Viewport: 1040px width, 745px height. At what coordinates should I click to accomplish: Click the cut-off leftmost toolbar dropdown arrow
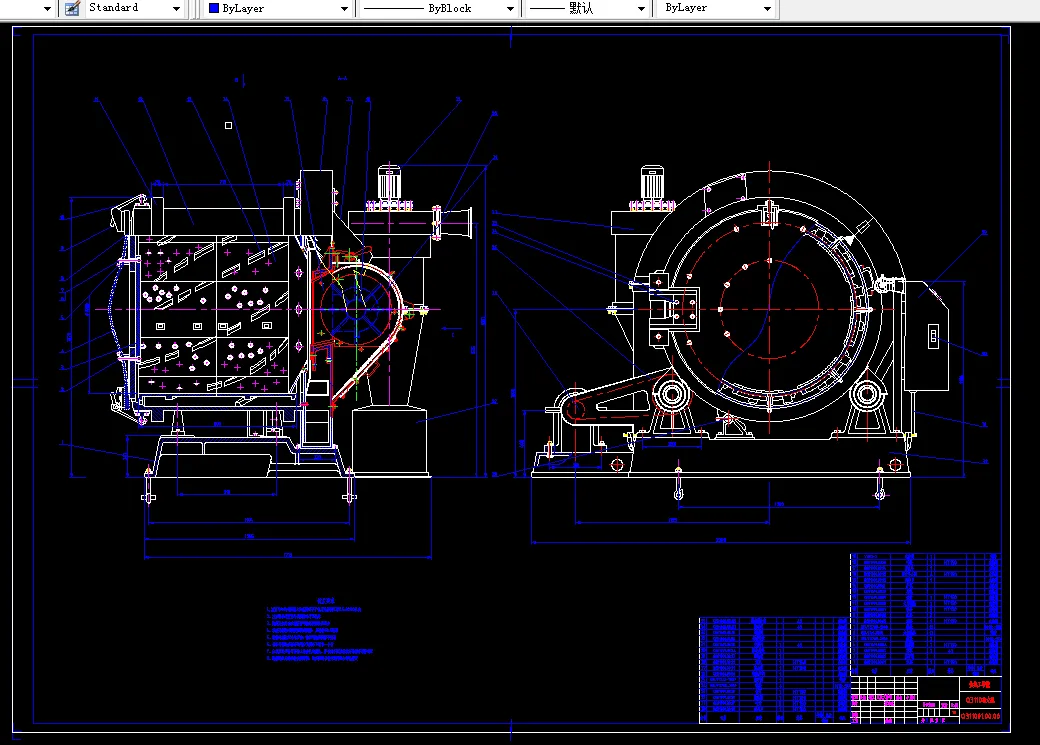coord(47,9)
